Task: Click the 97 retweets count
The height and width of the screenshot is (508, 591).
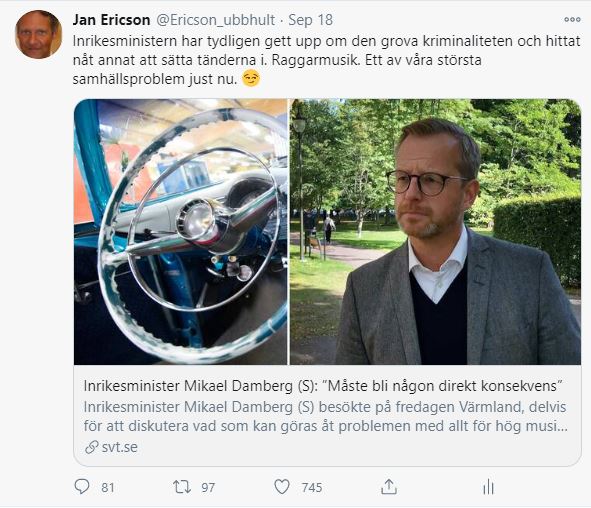Action: (208, 487)
